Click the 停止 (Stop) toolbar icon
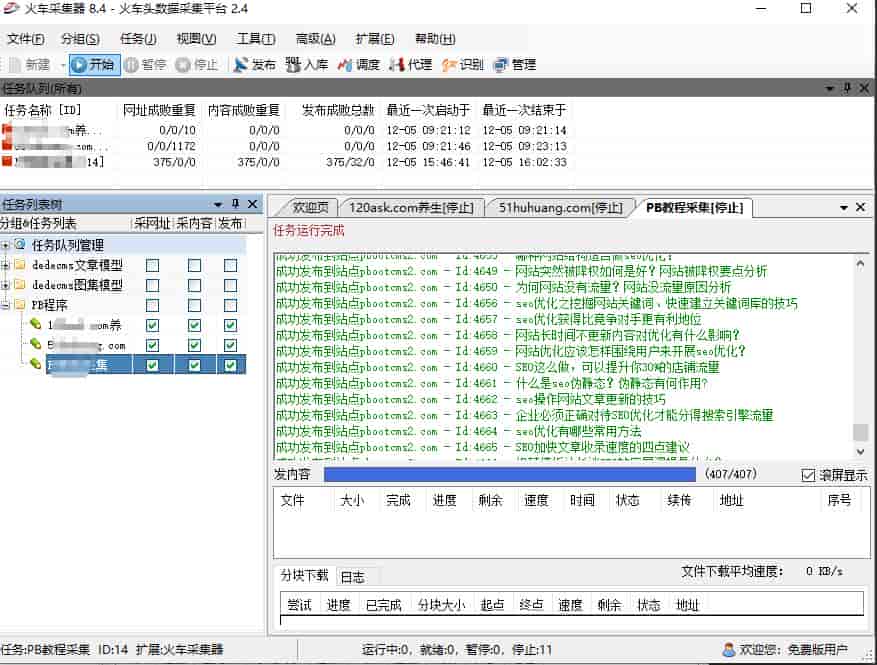Viewport: 877px width, 665px height. coord(198,66)
